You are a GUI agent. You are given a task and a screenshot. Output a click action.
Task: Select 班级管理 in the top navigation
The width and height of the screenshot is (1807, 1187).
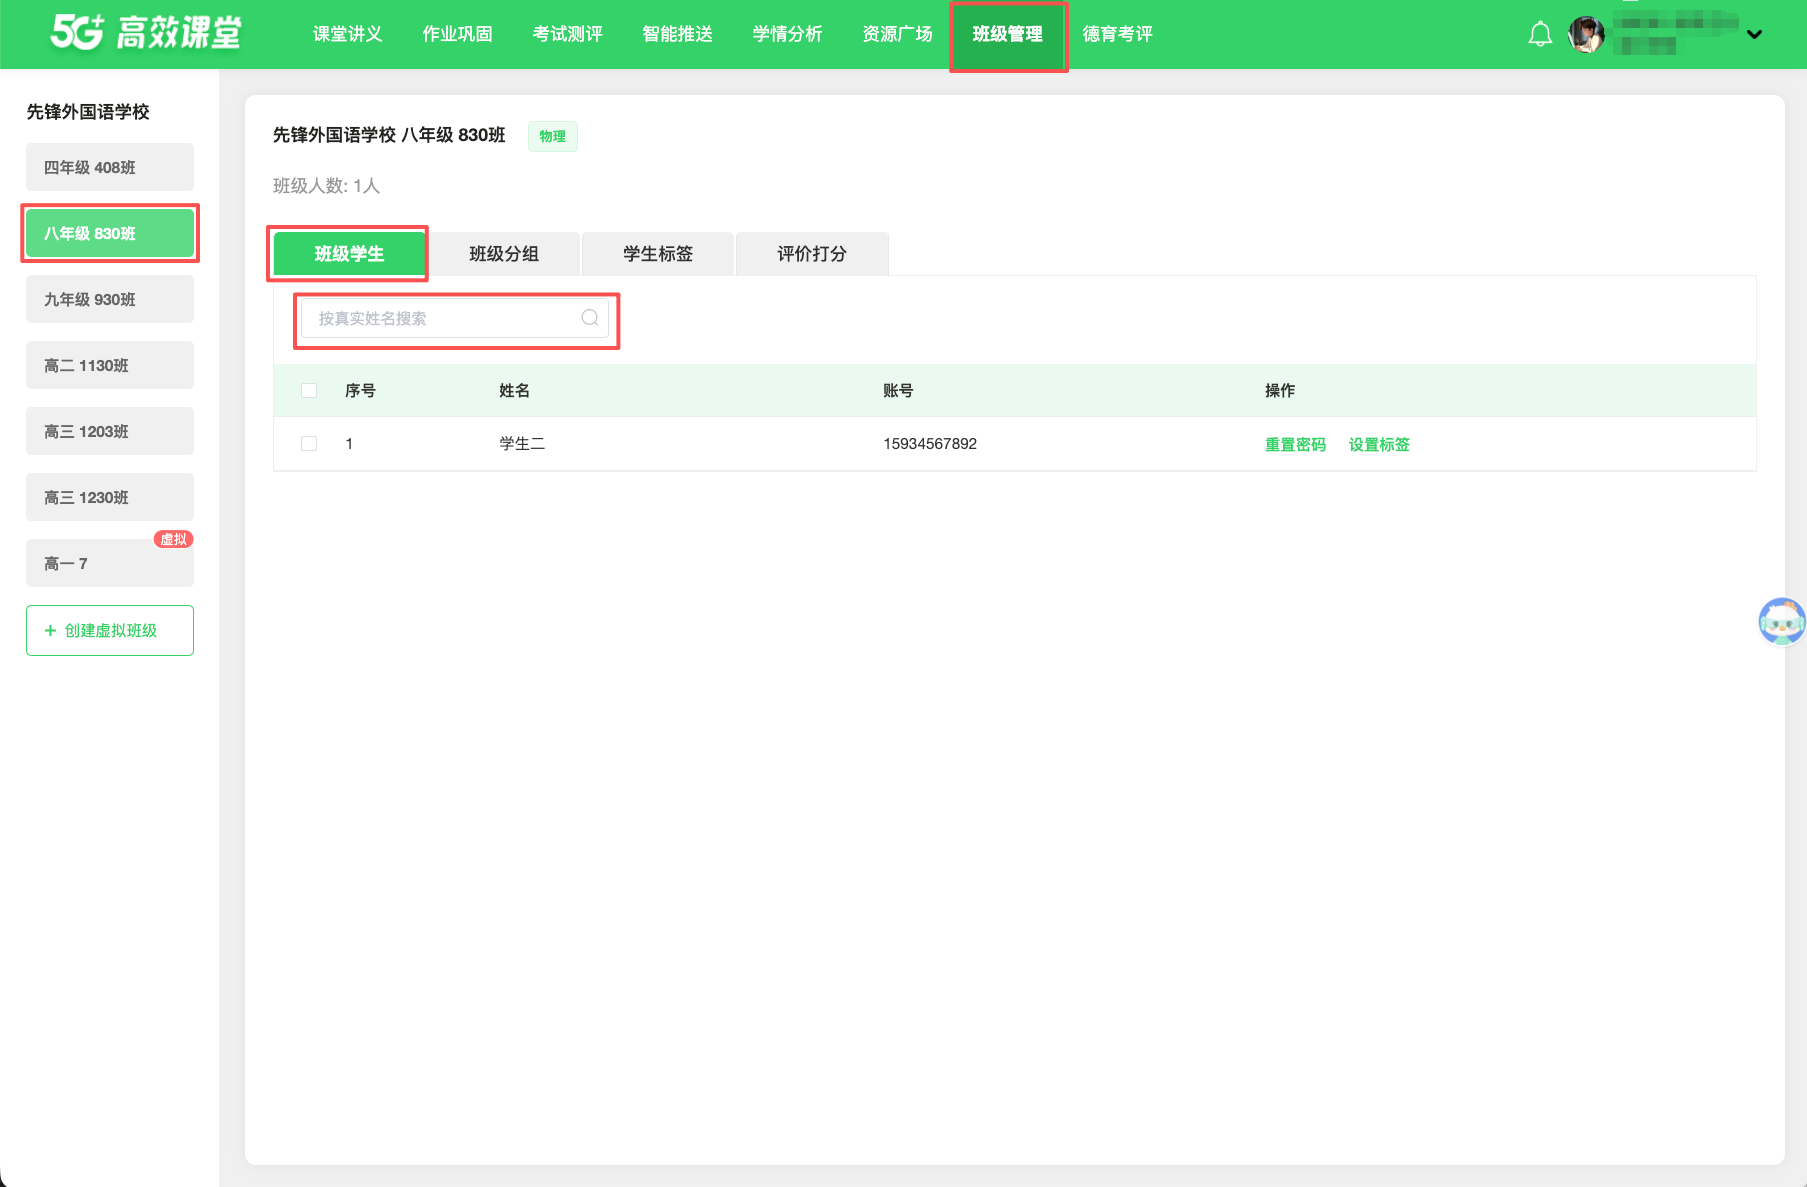tap(1008, 34)
